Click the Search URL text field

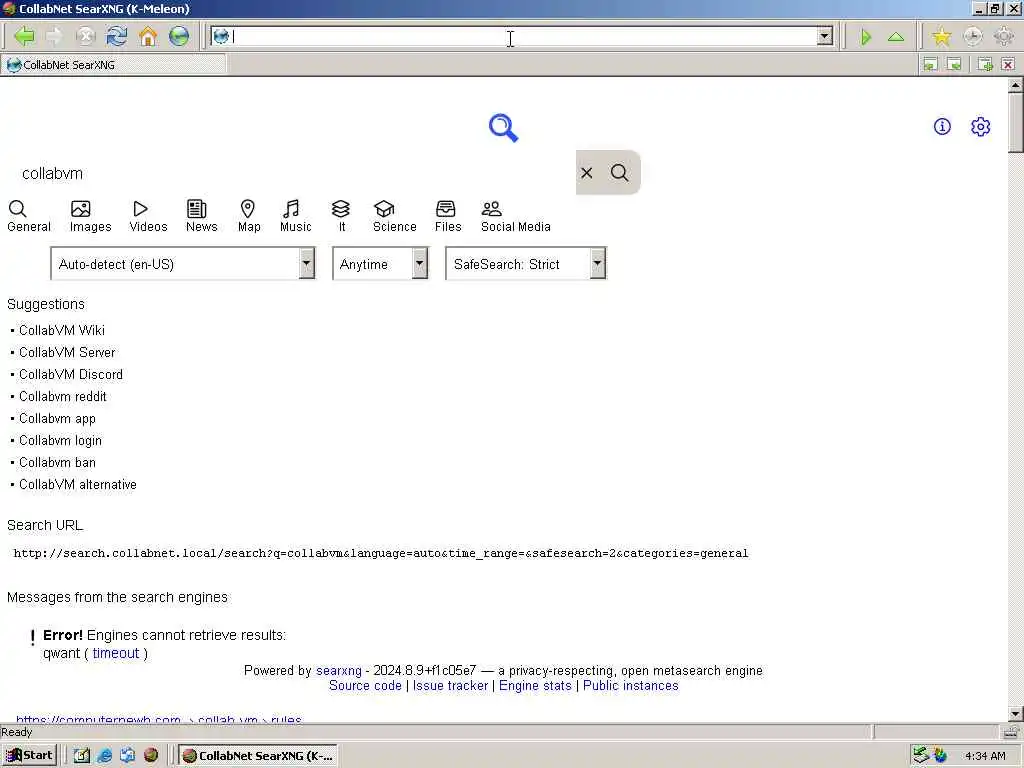pyautogui.click(x=381, y=553)
